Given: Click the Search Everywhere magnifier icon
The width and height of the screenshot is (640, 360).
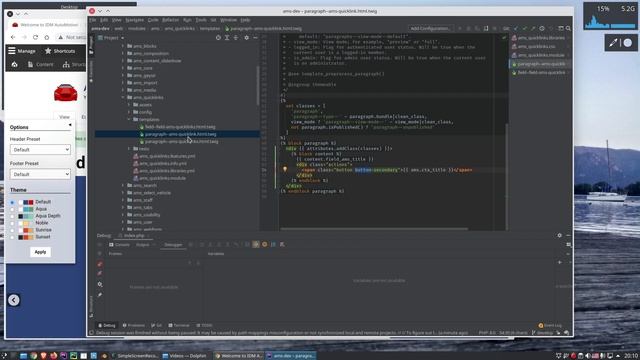Looking at the screenshot, I should click(x=568, y=29).
